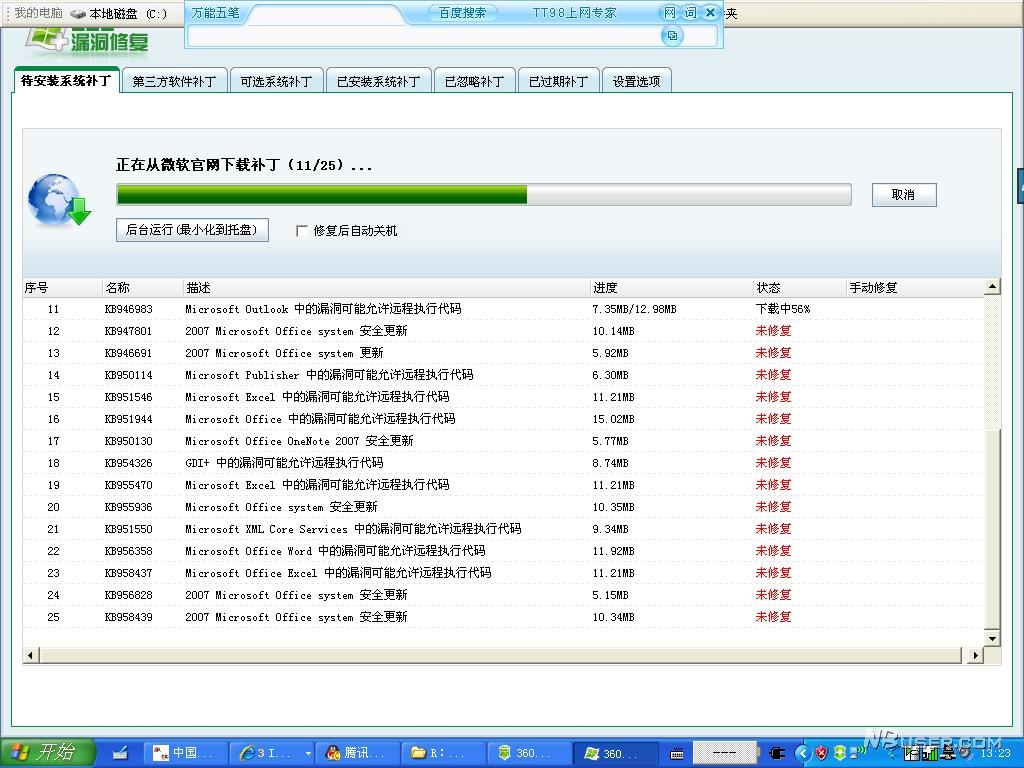Image resolution: width=1024 pixels, height=768 pixels.
Task: Click the 词 button in the input bar
Action: click(x=690, y=12)
